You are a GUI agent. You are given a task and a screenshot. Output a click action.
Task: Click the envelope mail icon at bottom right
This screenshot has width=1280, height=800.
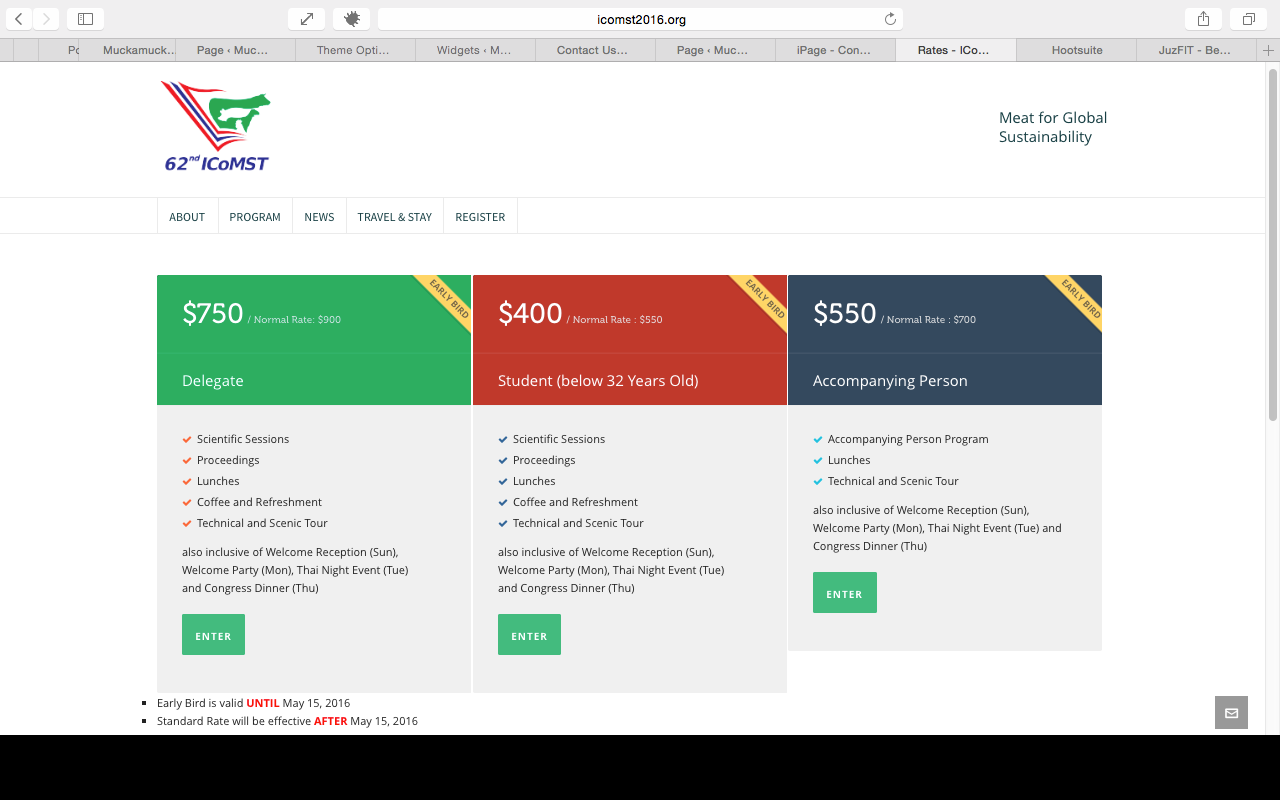click(x=1231, y=713)
